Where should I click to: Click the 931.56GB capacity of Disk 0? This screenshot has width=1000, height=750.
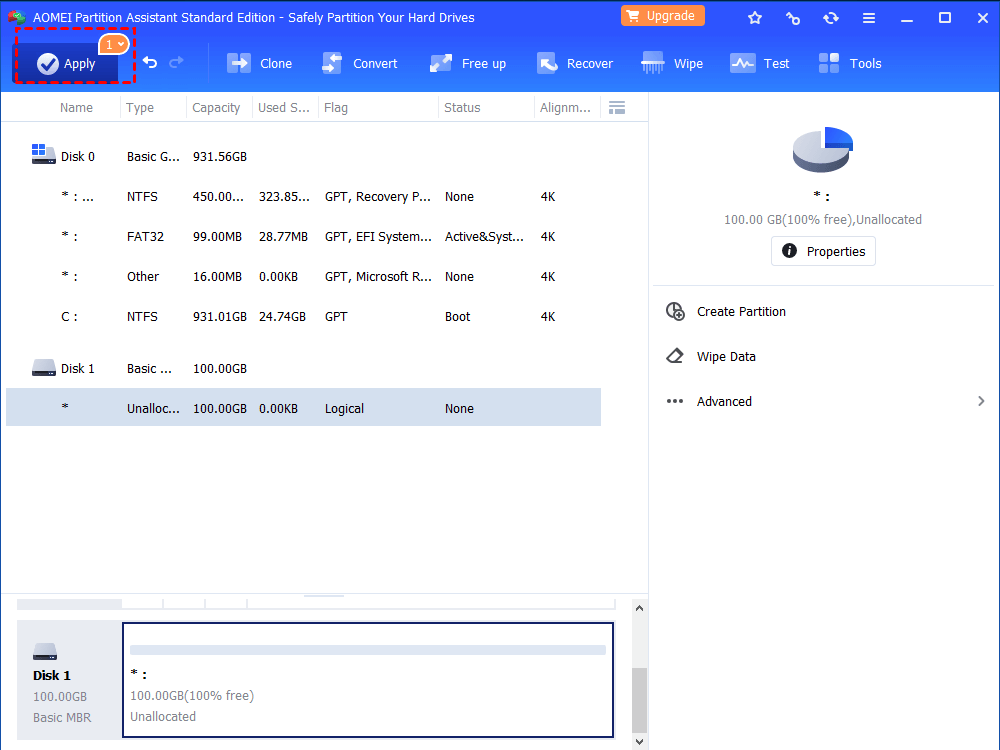point(219,156)
